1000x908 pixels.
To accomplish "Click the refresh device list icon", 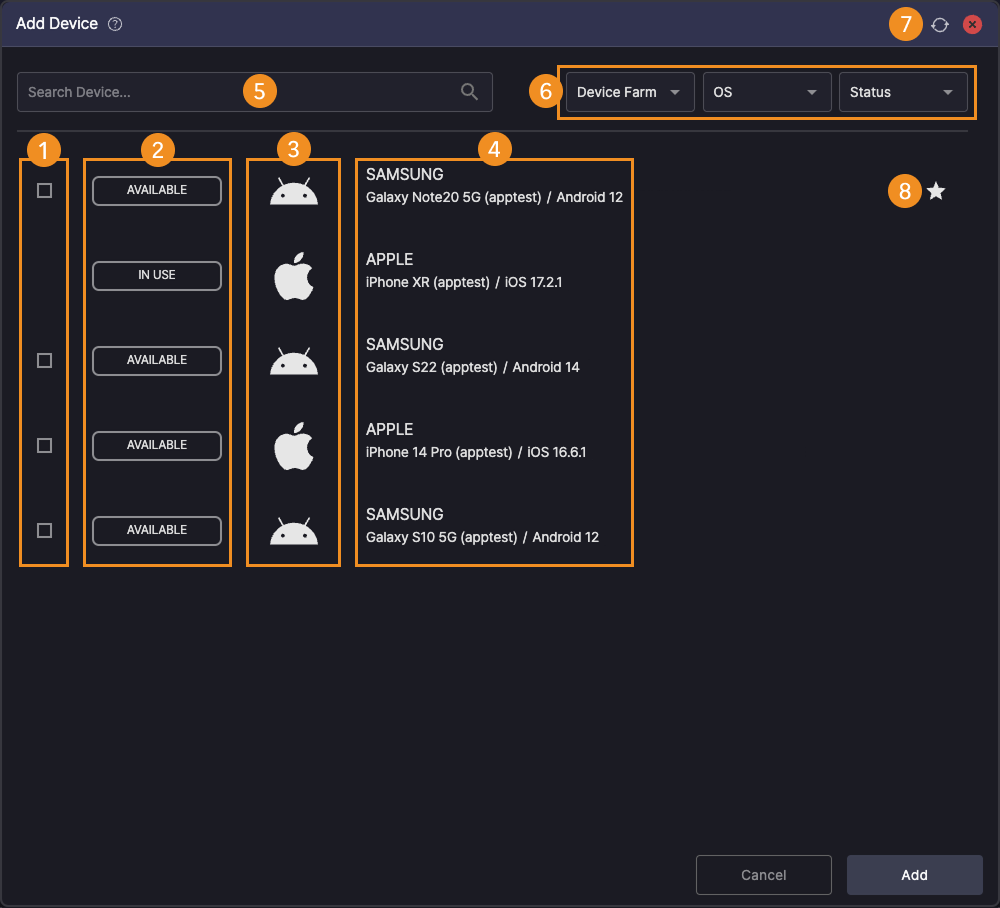I will (x=940, y=25).
